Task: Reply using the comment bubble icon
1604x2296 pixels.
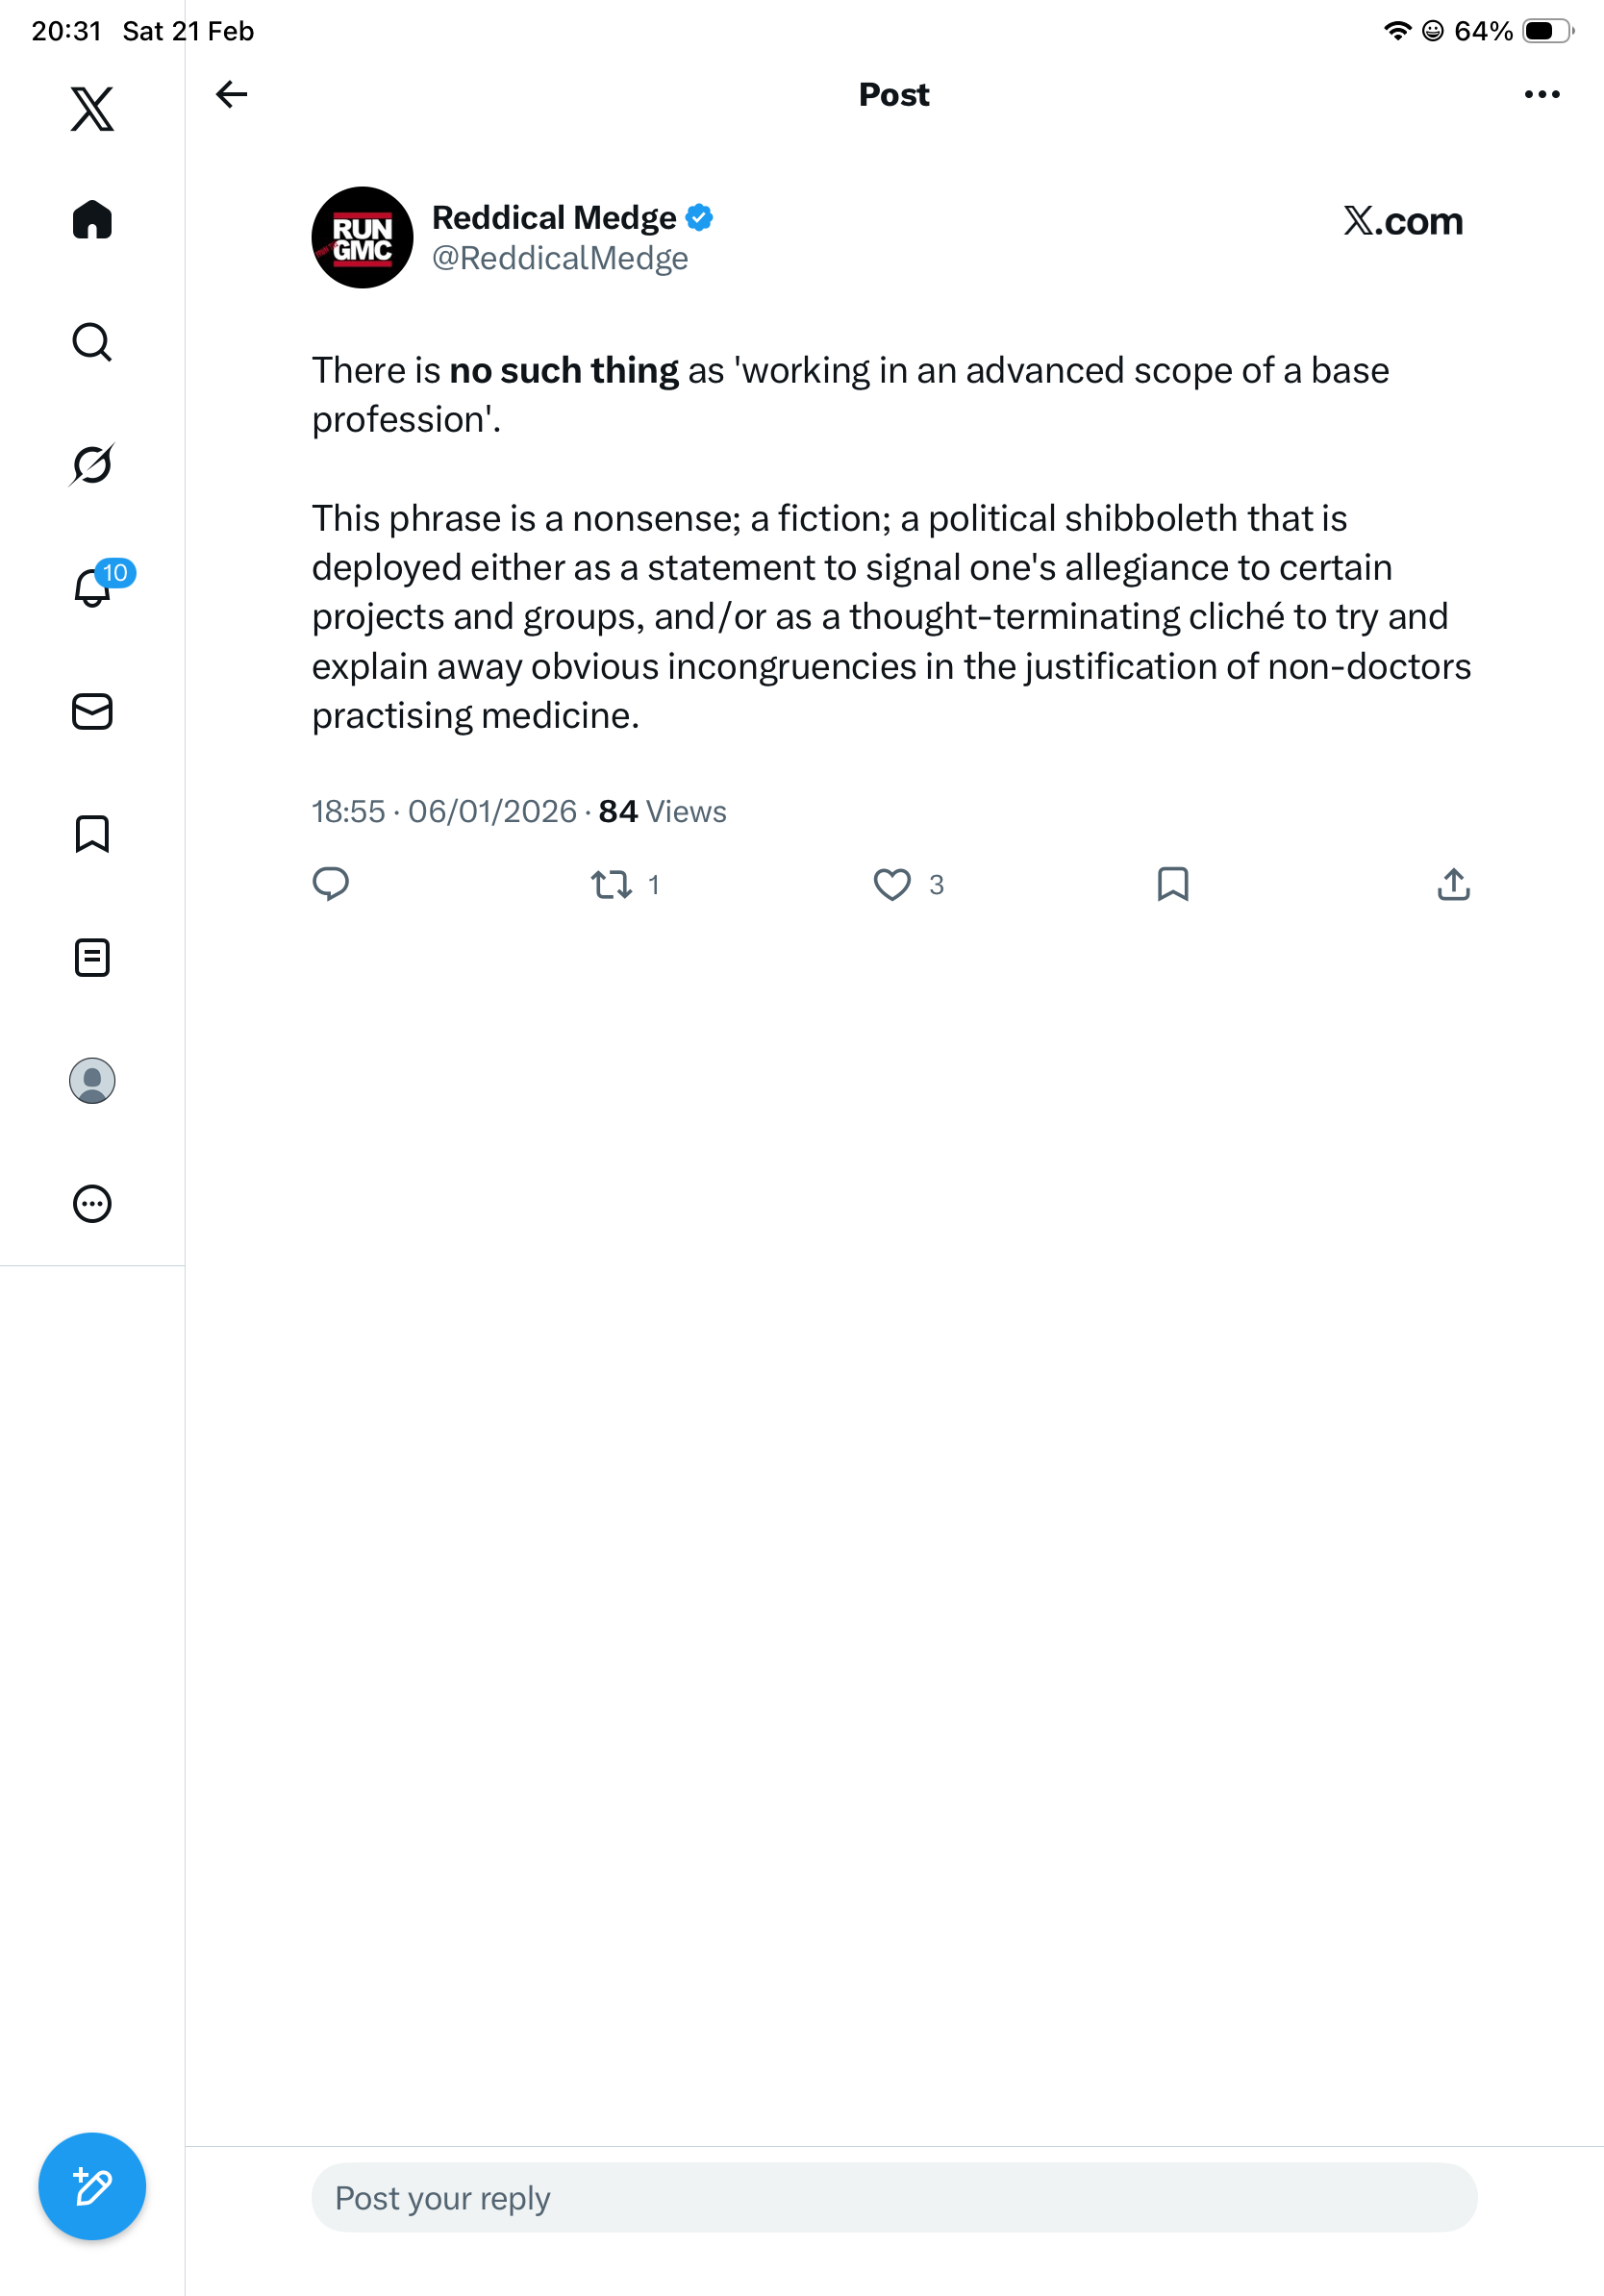Action: 331,885
